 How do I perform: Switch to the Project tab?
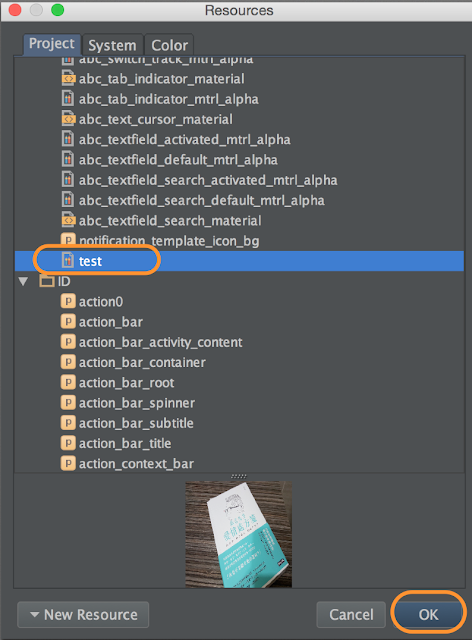click(52, 44)
